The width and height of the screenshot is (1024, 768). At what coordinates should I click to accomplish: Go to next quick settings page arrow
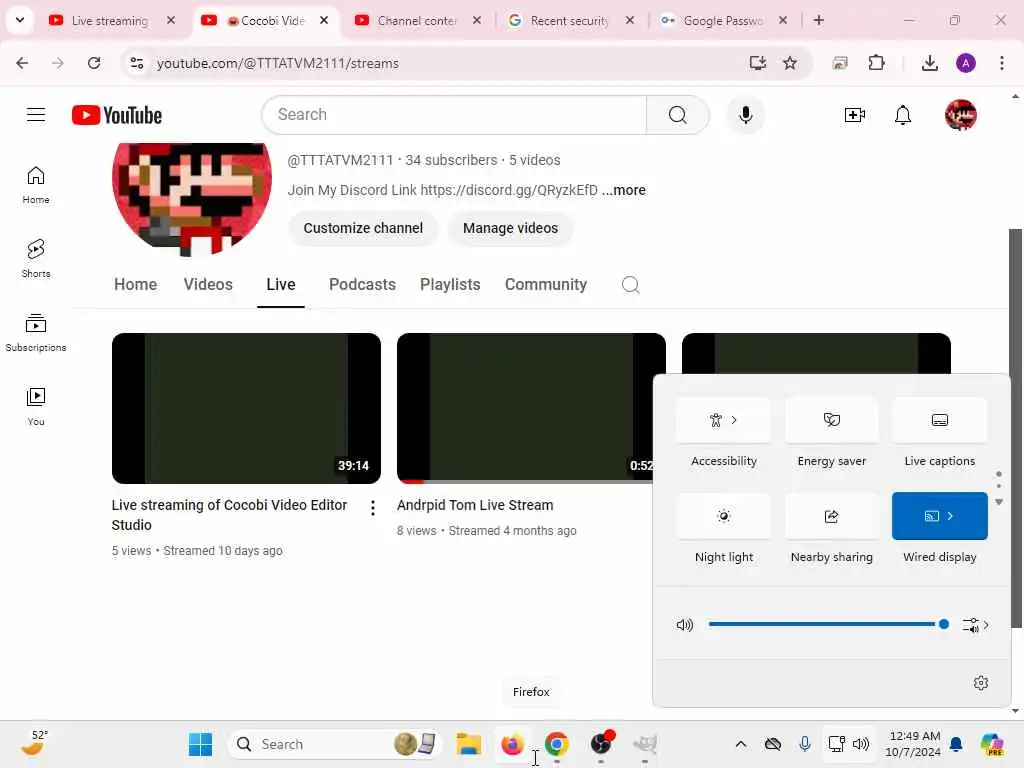pos(999,502)
